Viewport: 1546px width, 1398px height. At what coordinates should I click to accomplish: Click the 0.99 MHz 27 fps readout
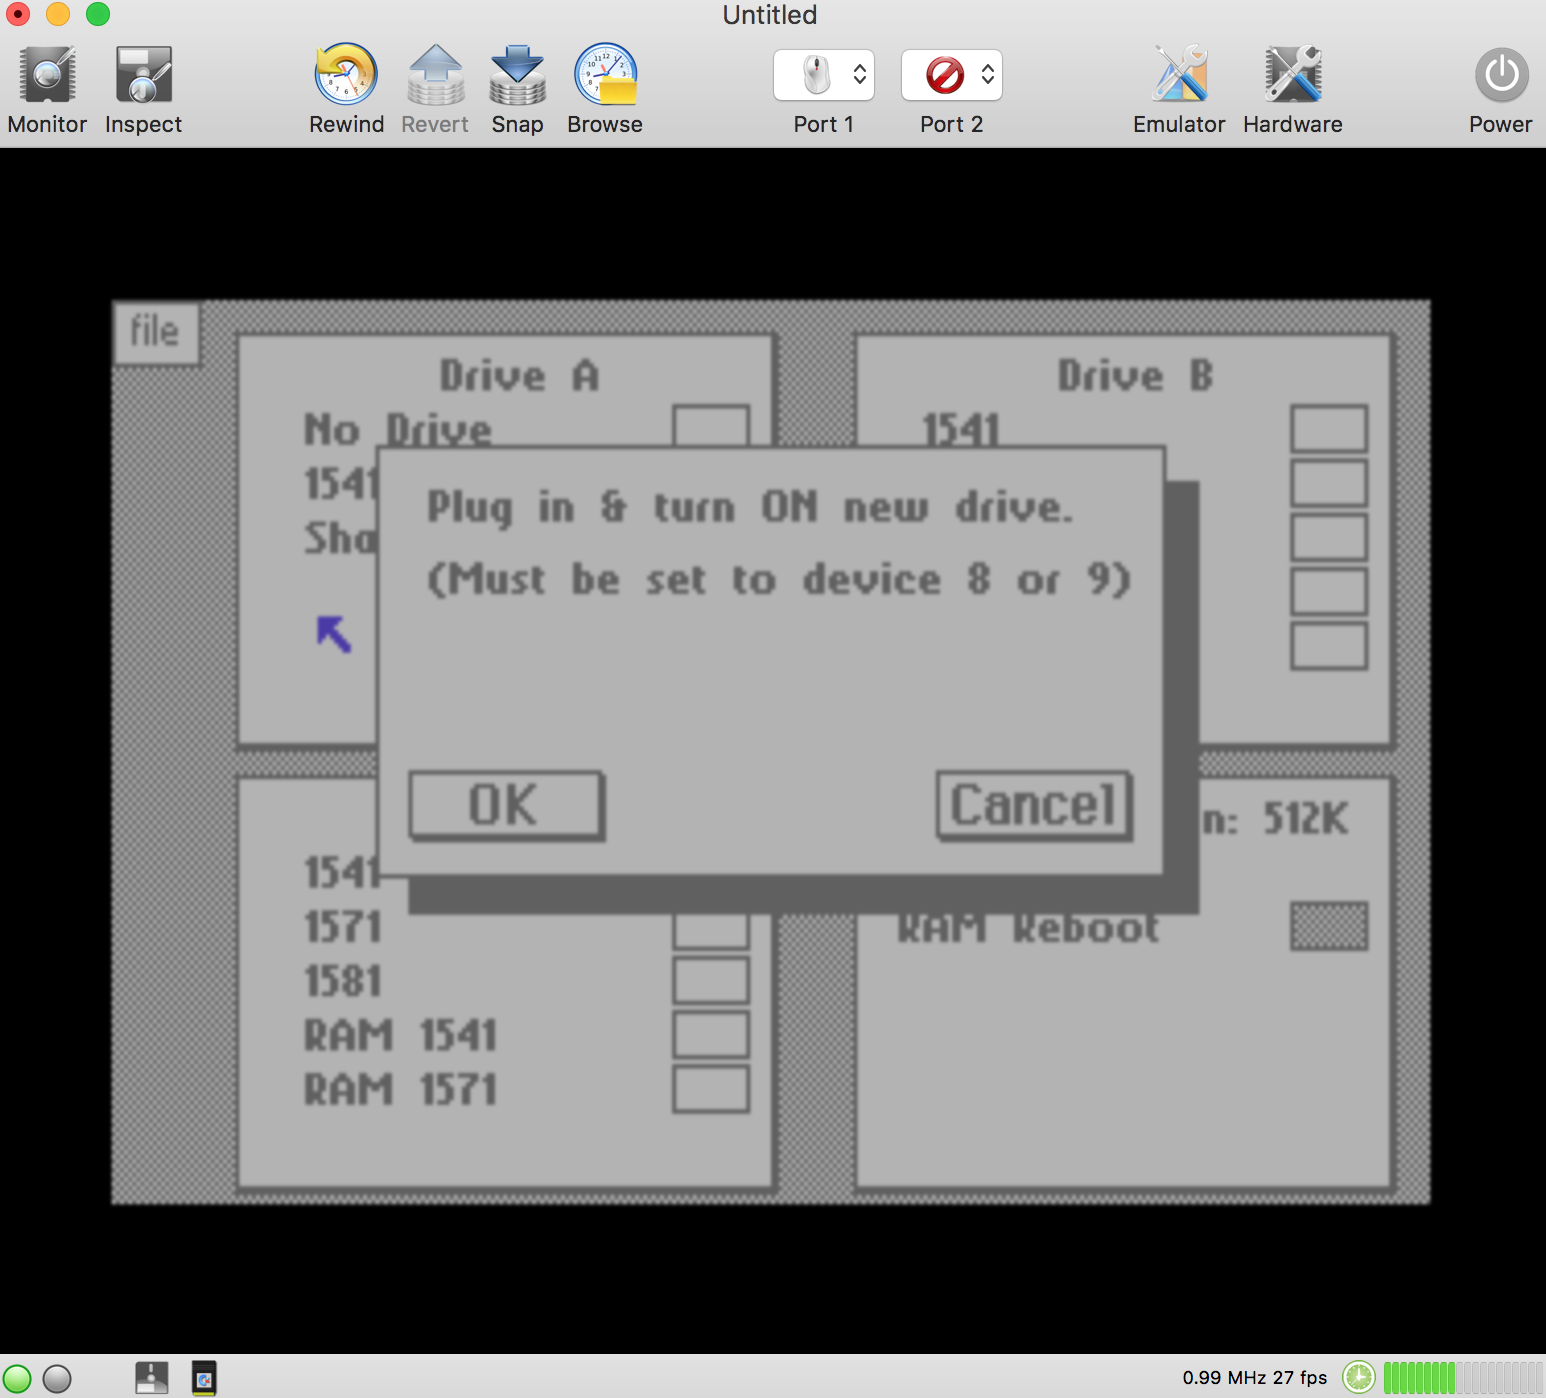coord(1254,1378)
